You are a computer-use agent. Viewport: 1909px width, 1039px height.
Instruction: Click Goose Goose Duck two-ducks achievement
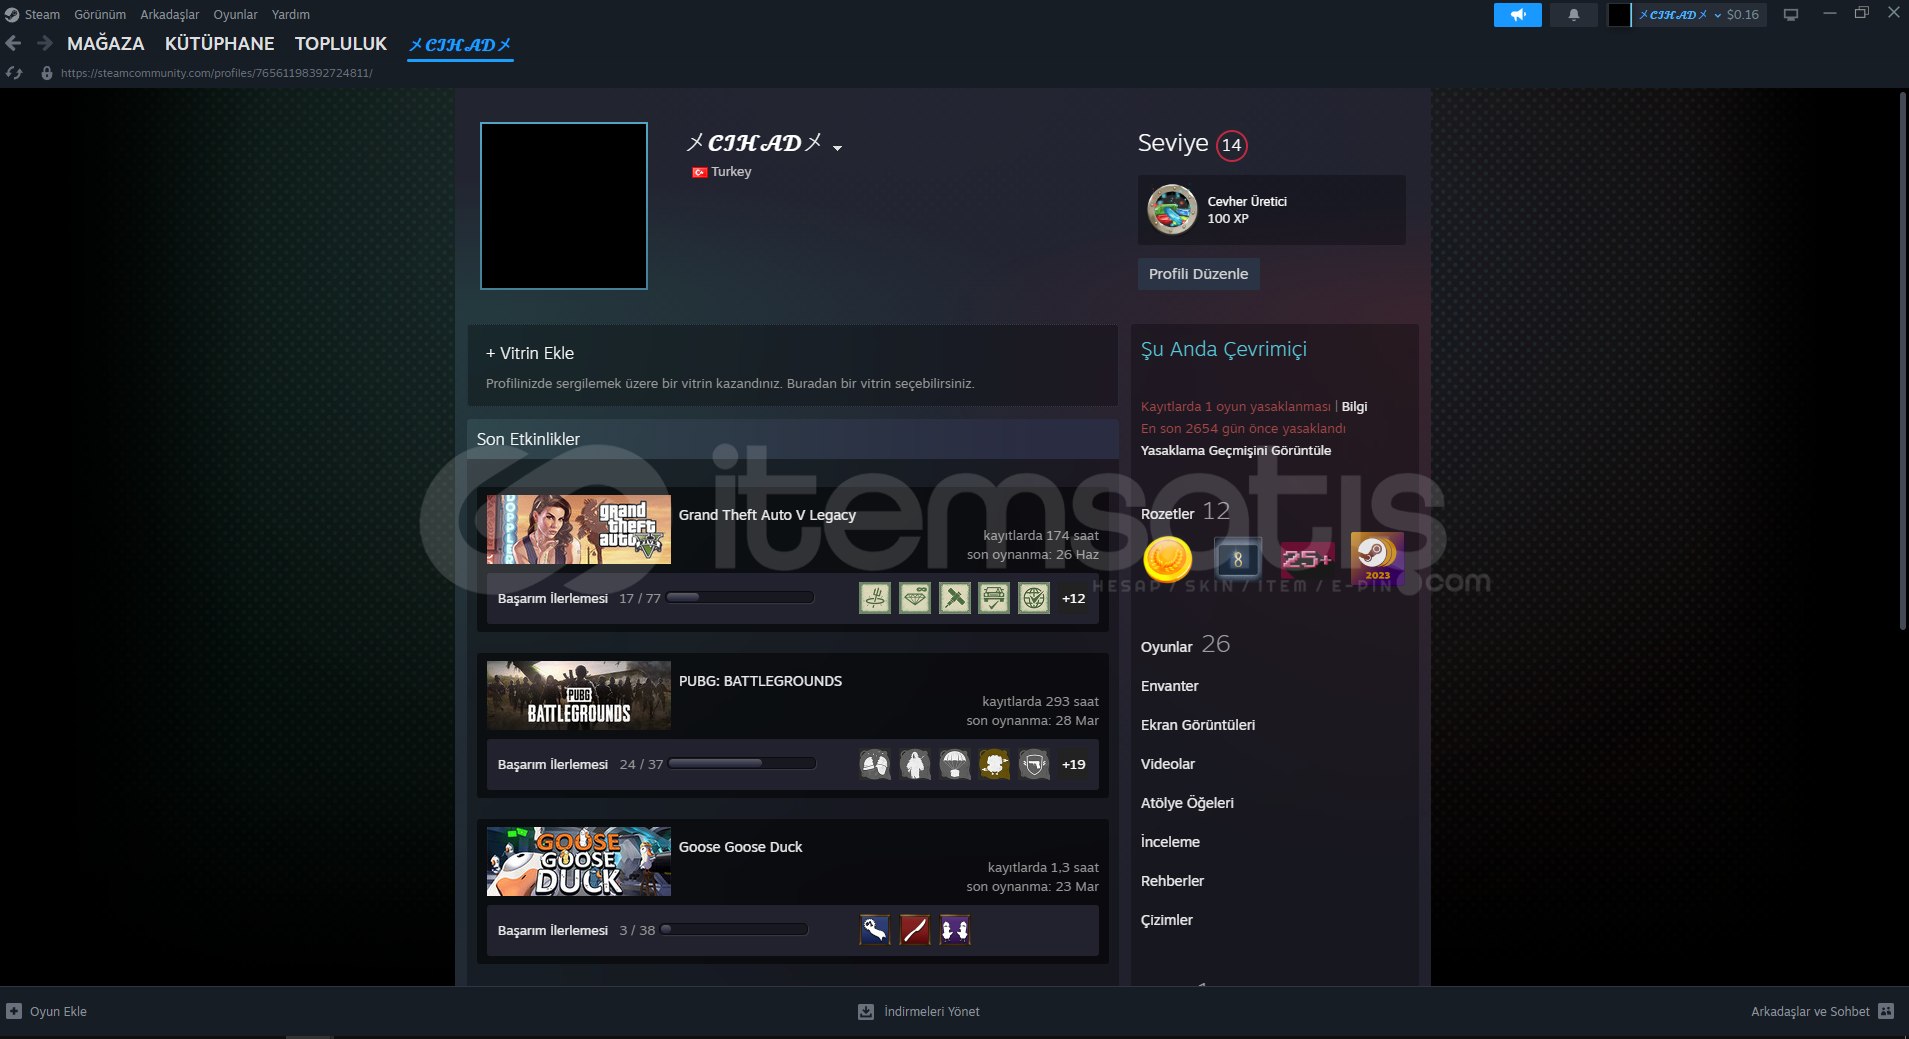955,930
